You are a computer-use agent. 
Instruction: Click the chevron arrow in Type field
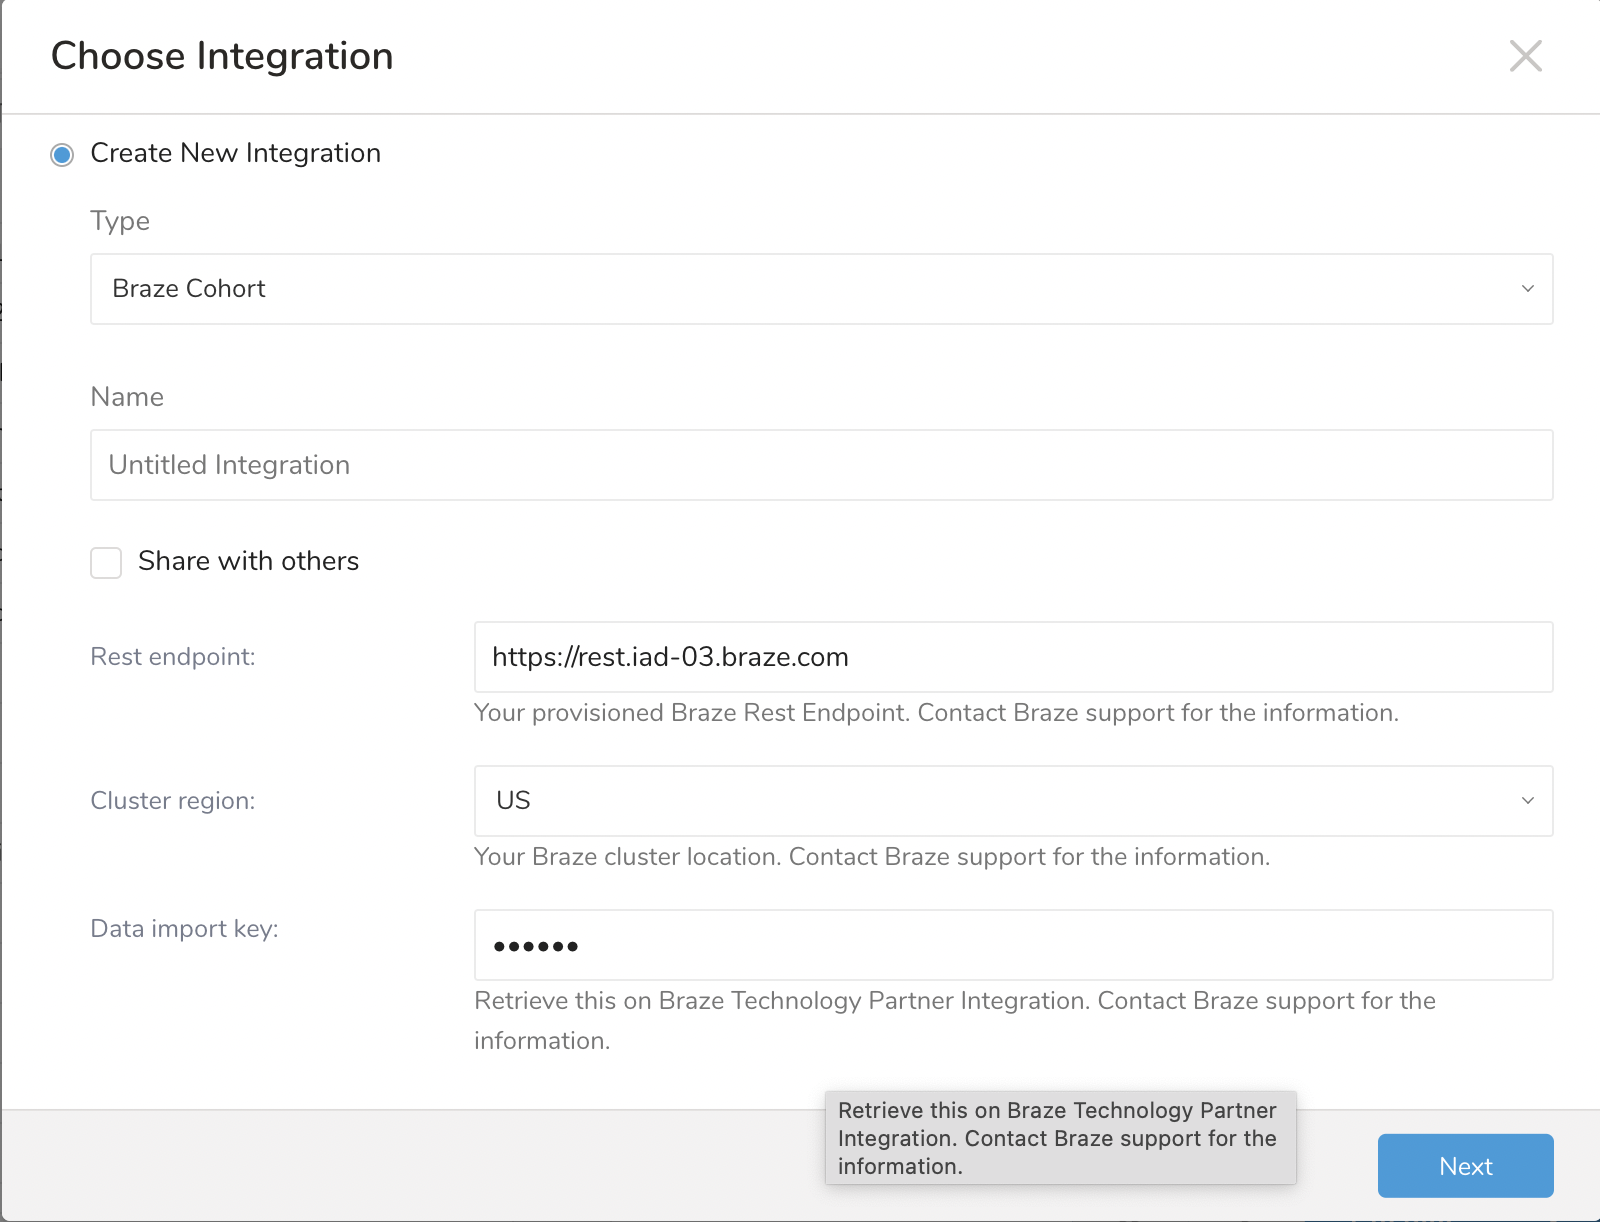(1527, 289)
